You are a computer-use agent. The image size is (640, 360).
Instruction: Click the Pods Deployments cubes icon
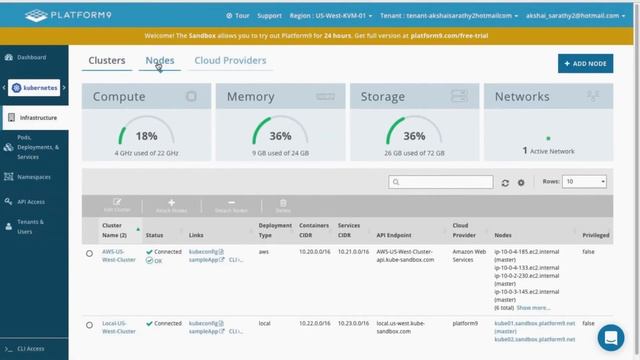coord(9,147)
